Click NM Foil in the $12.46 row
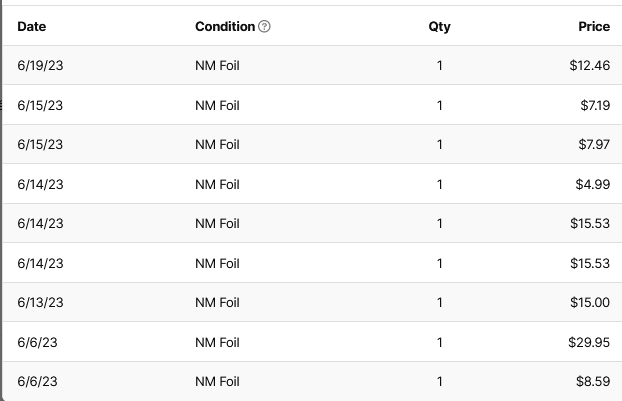This screenshot has height=401, width=622. point(217,66)
